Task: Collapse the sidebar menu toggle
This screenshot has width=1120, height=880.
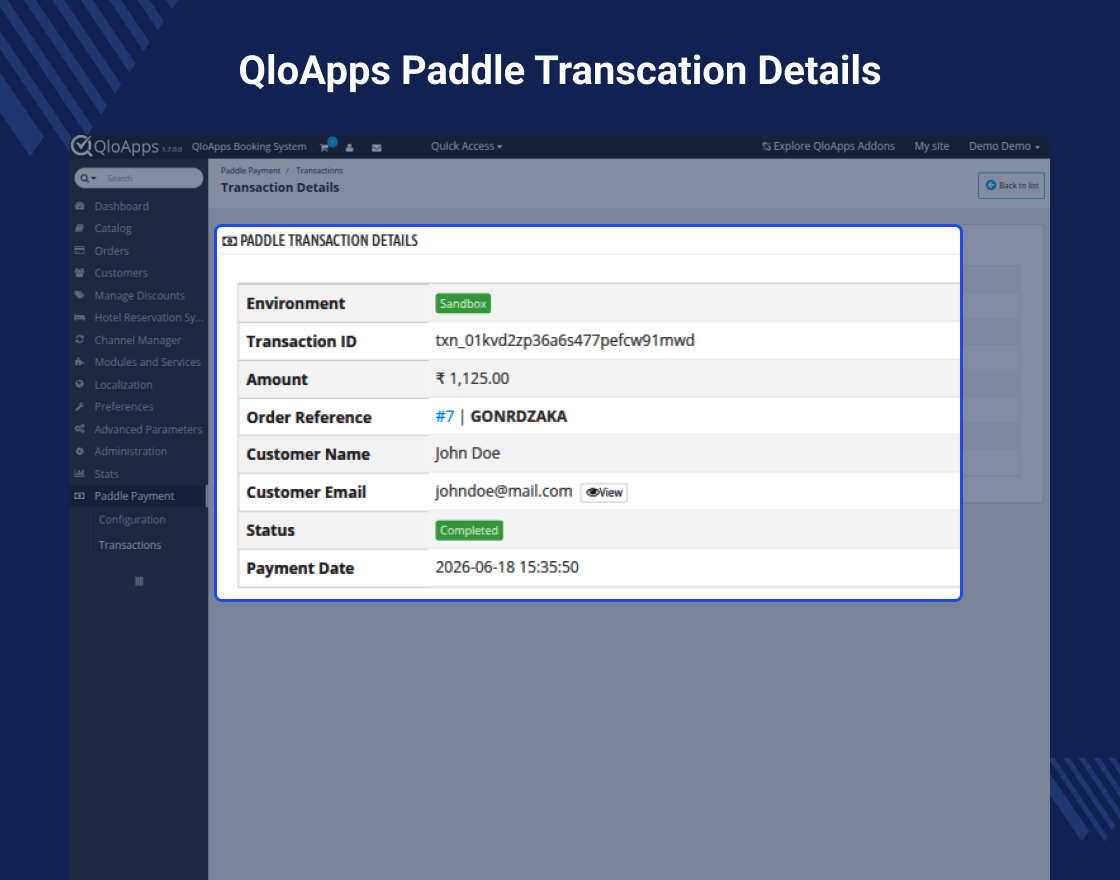Action: 139,581
